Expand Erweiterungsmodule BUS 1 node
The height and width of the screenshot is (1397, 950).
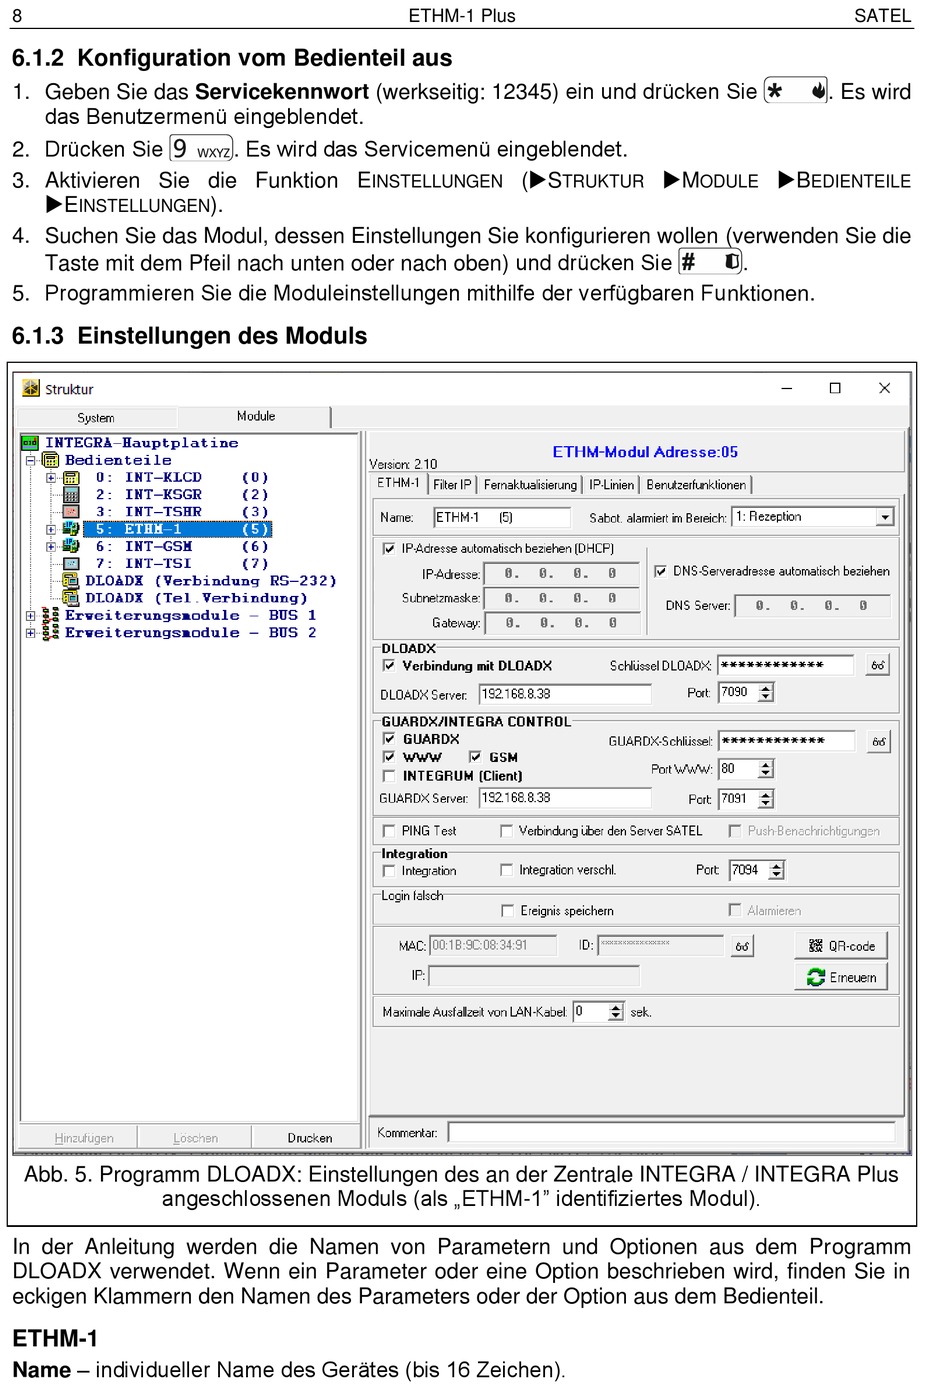[x=30, y=615]
